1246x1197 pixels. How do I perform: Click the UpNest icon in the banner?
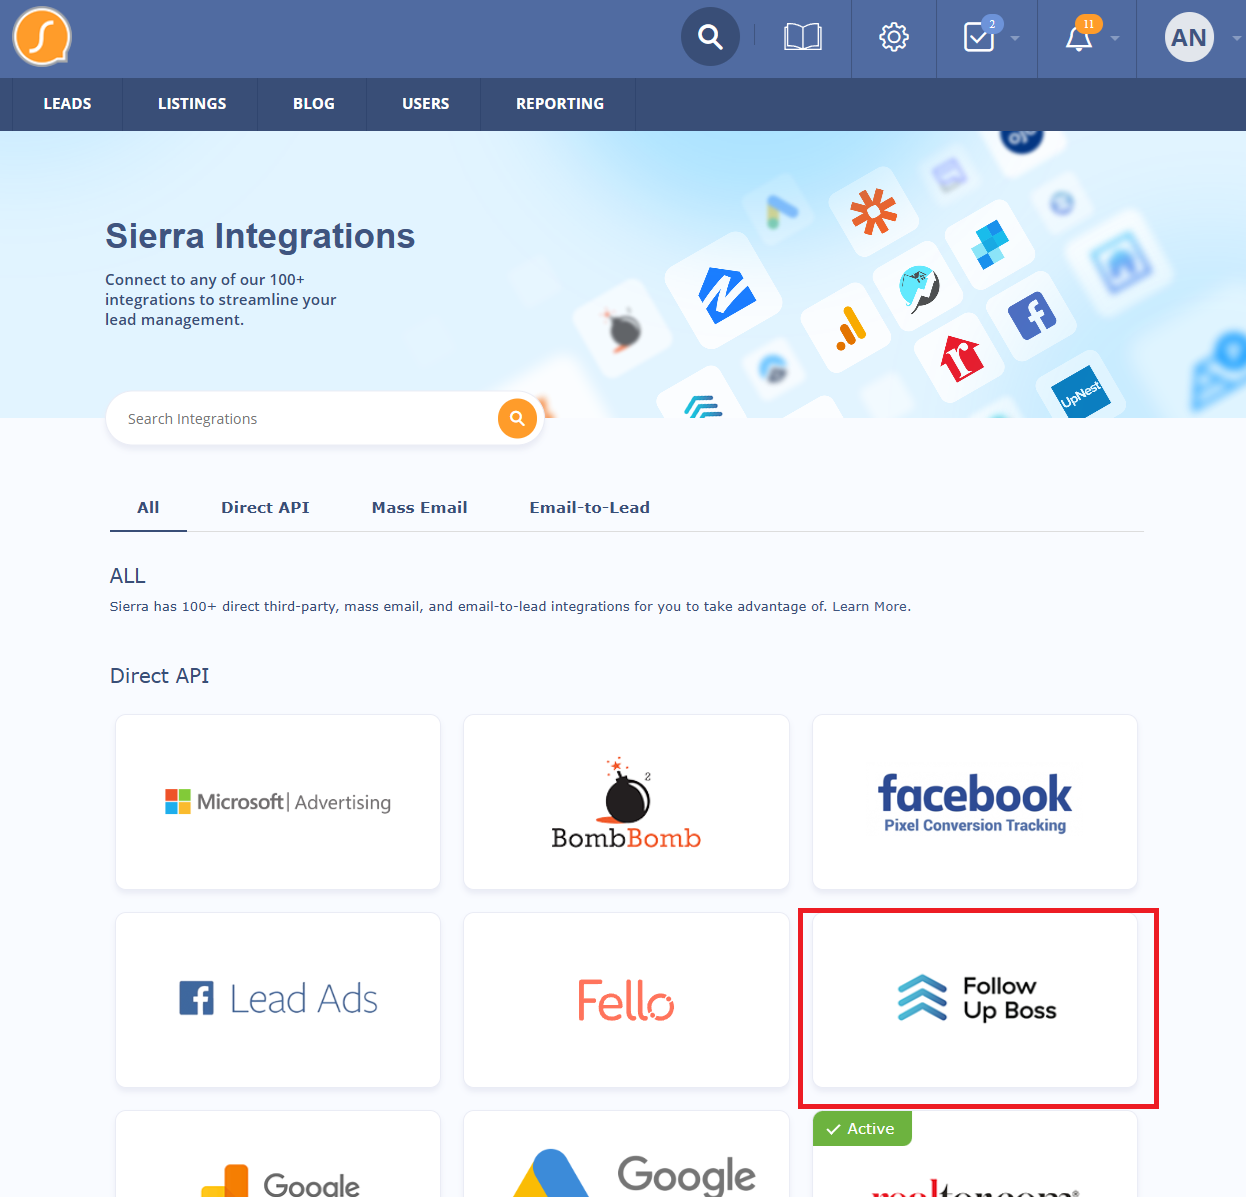click(x=1081, y=393)
